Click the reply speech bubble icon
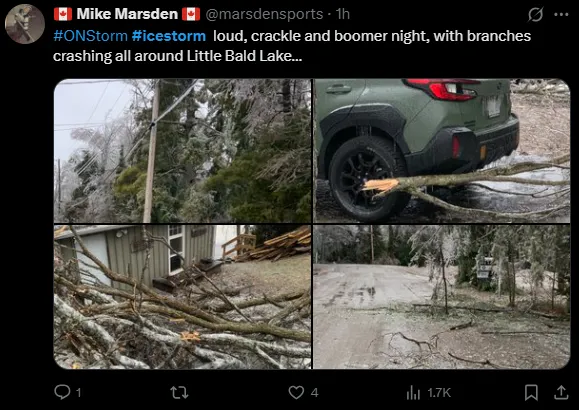The image size is (579, 410). click(62, 392)
